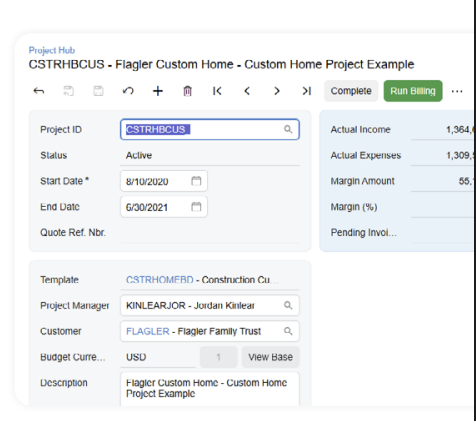Click the Run Billing button
Viewport: 476px width, 421px height.
click(x=413, y=91)
